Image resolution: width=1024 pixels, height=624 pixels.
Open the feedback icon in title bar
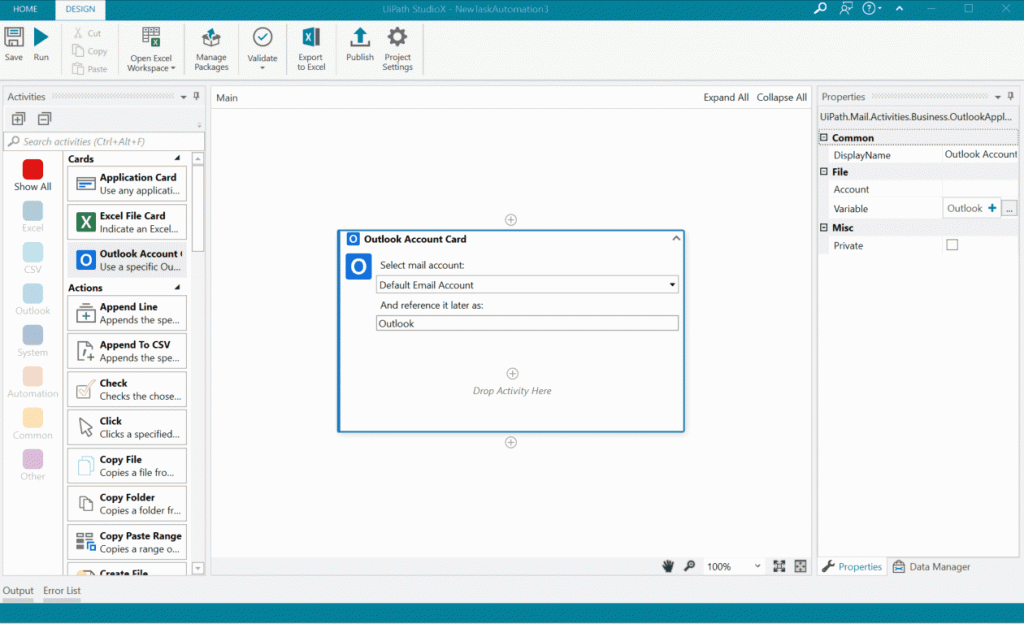(x=846, y=8)
